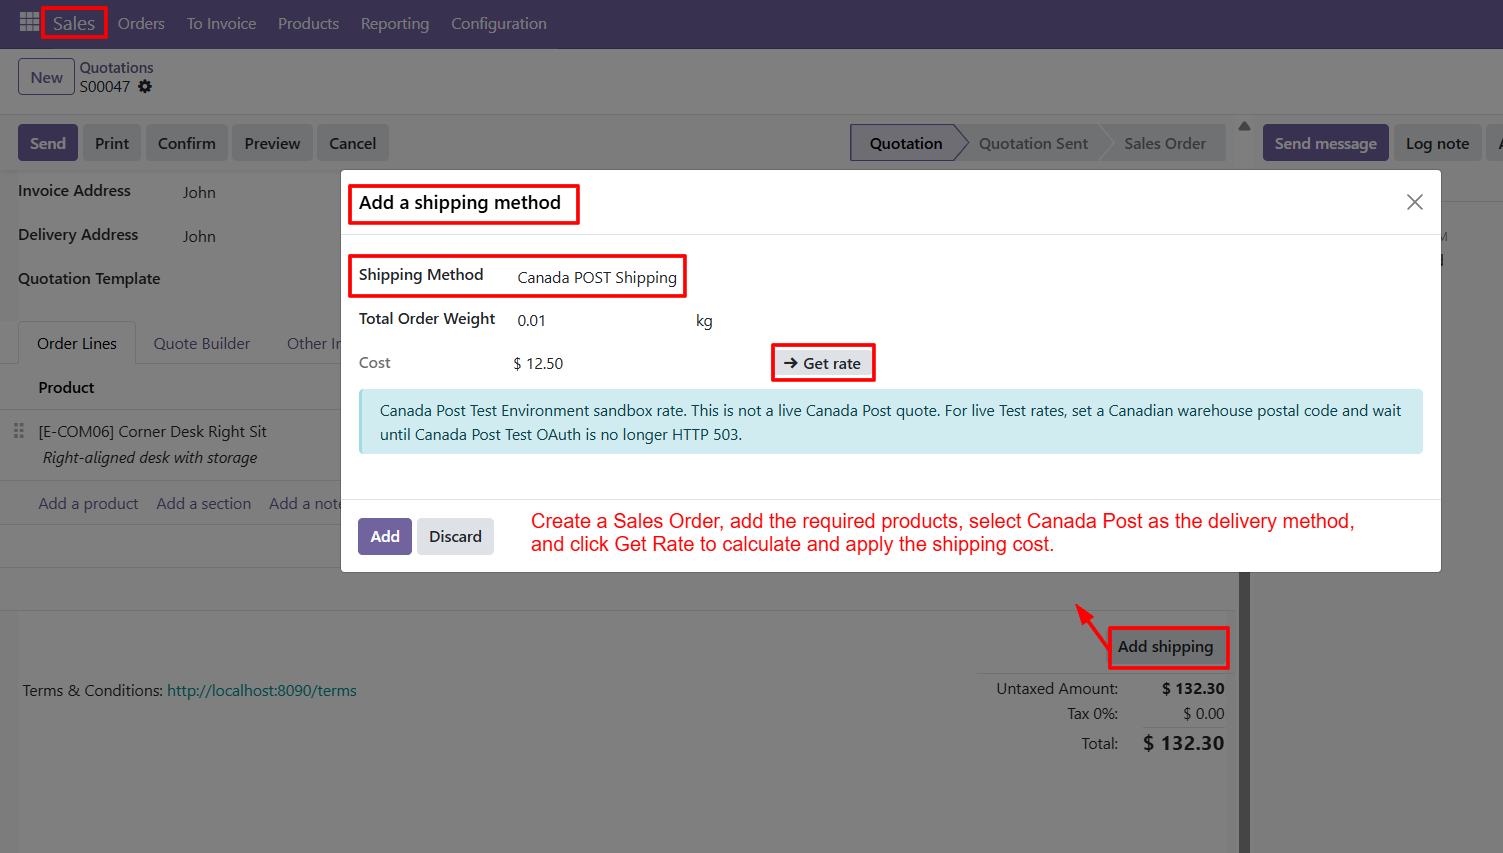The width and height of the screenshot is (1503, 853).
Task: Open the Terms & Conditions link
Action: click(x=262, y=690)
